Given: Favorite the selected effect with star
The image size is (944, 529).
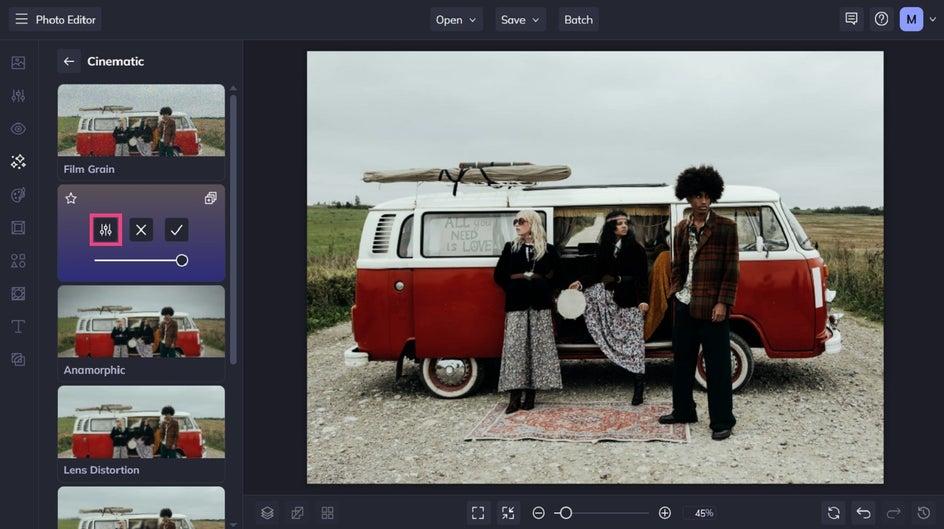Looking at the screenshot, I should [x=71, y=198].
